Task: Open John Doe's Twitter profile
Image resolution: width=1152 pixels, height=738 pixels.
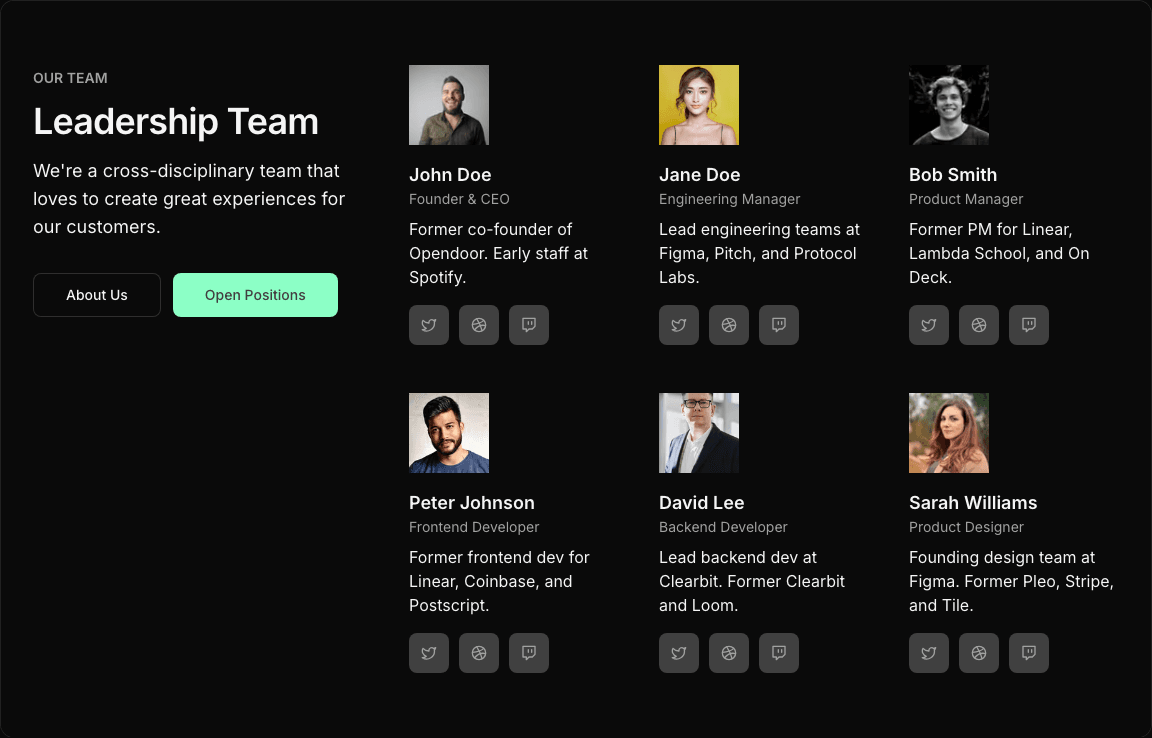Action: coord(429,325)
